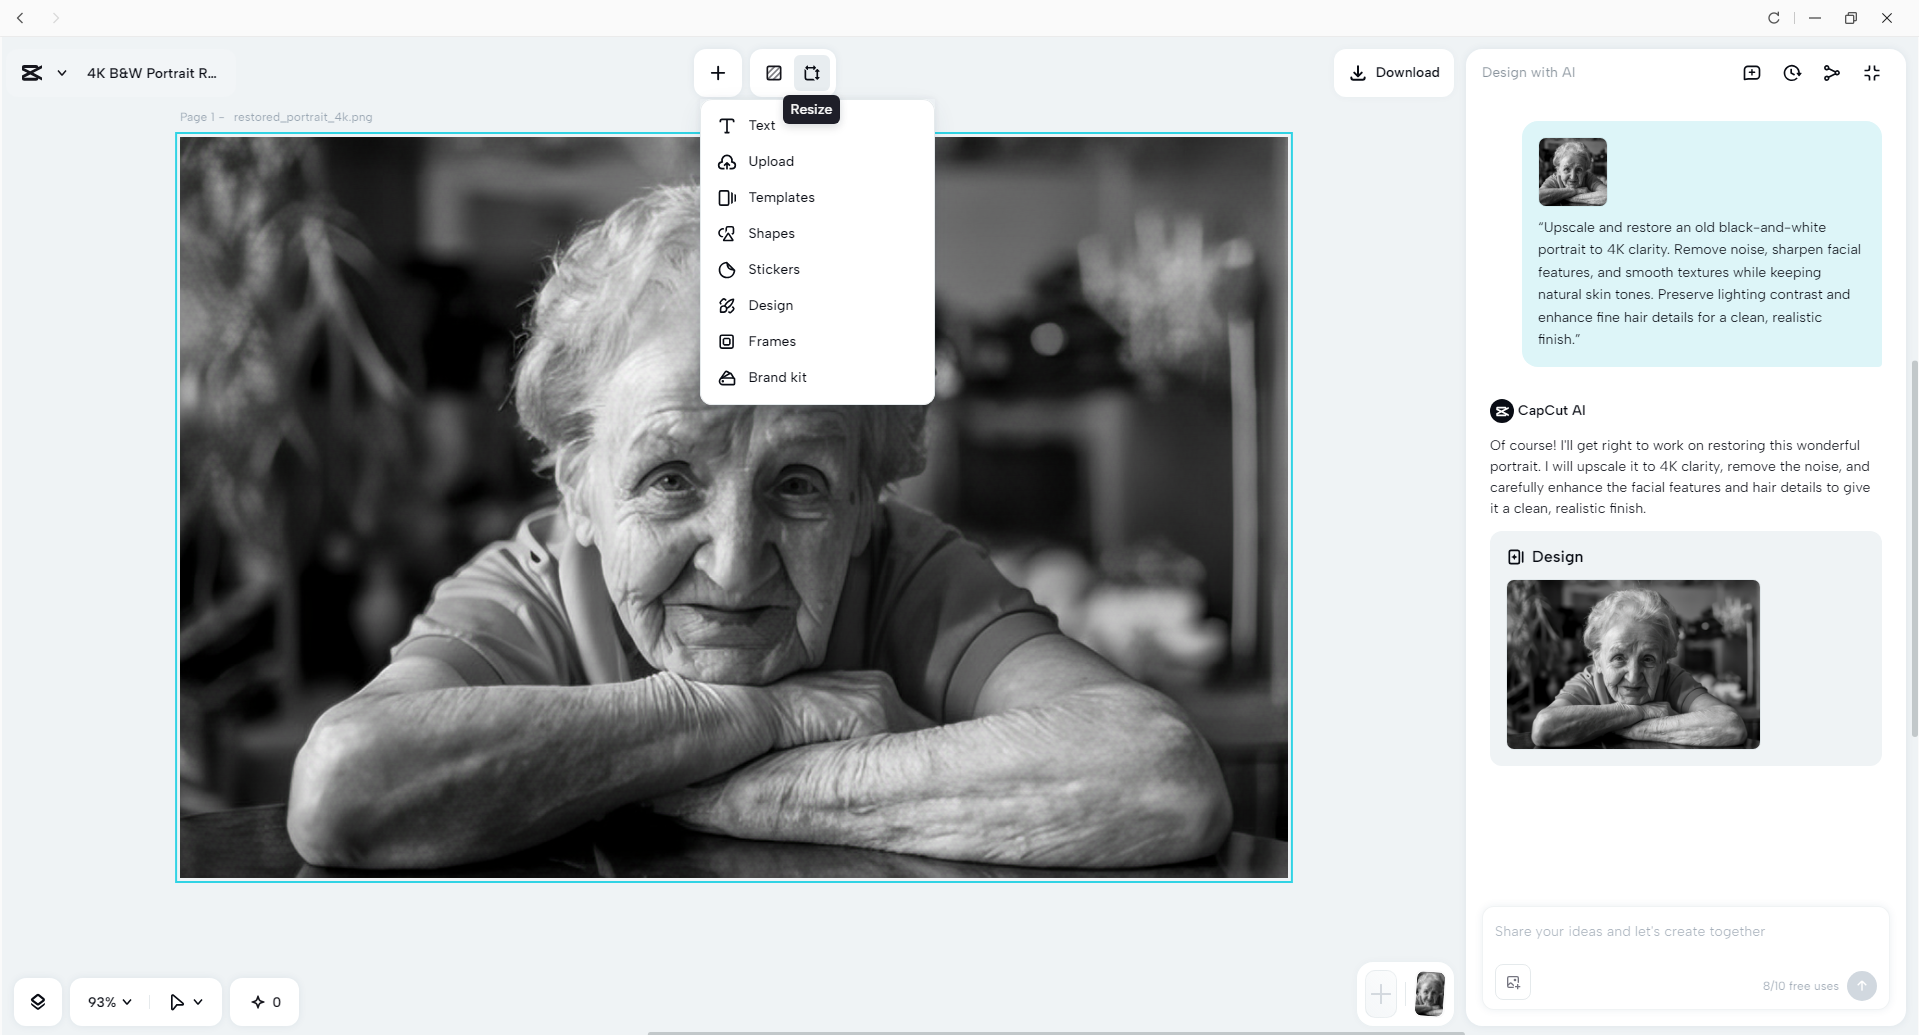Select Frames from the add menu

(x=817, y=341)
